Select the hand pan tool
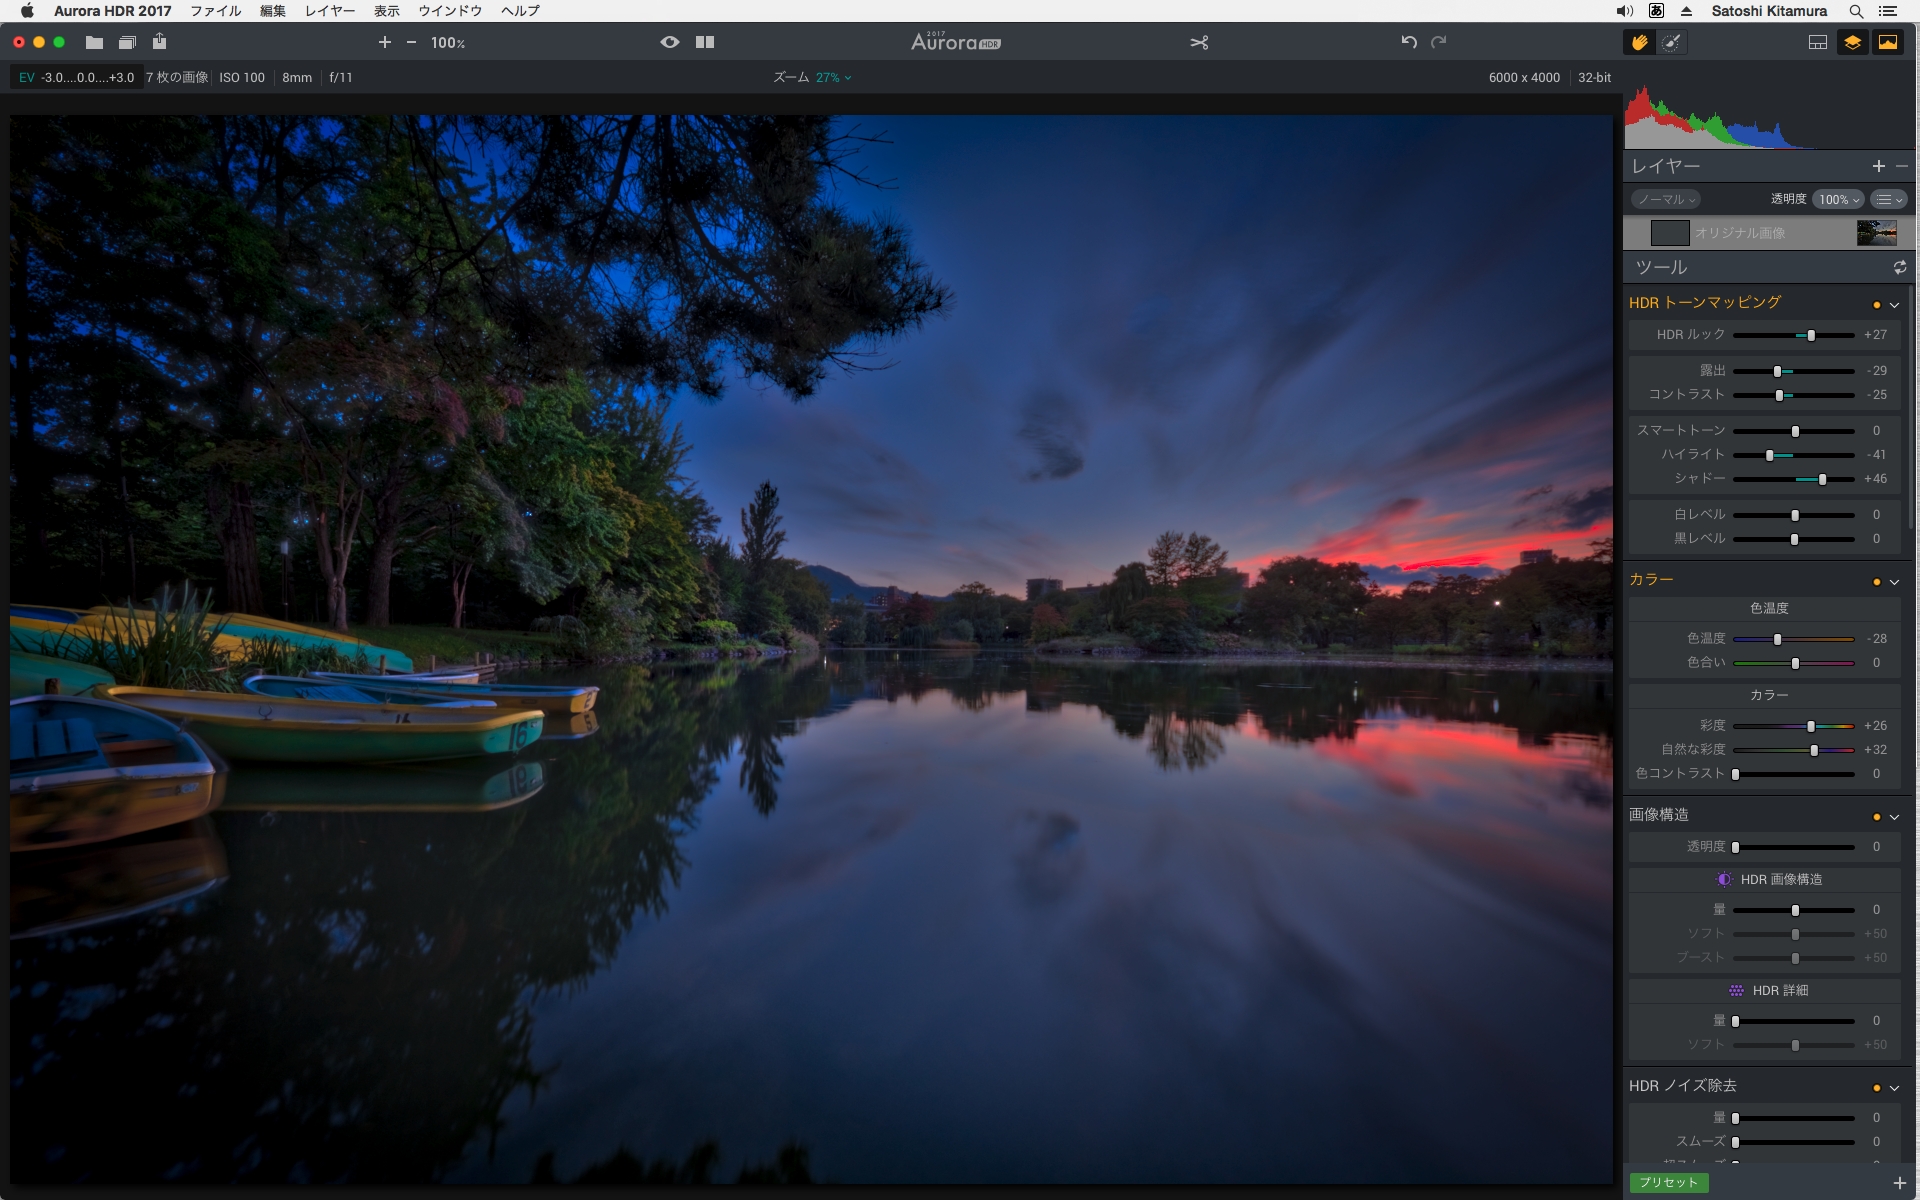The height and width of the screenshot is (1200, 1920). point(1639,42)
